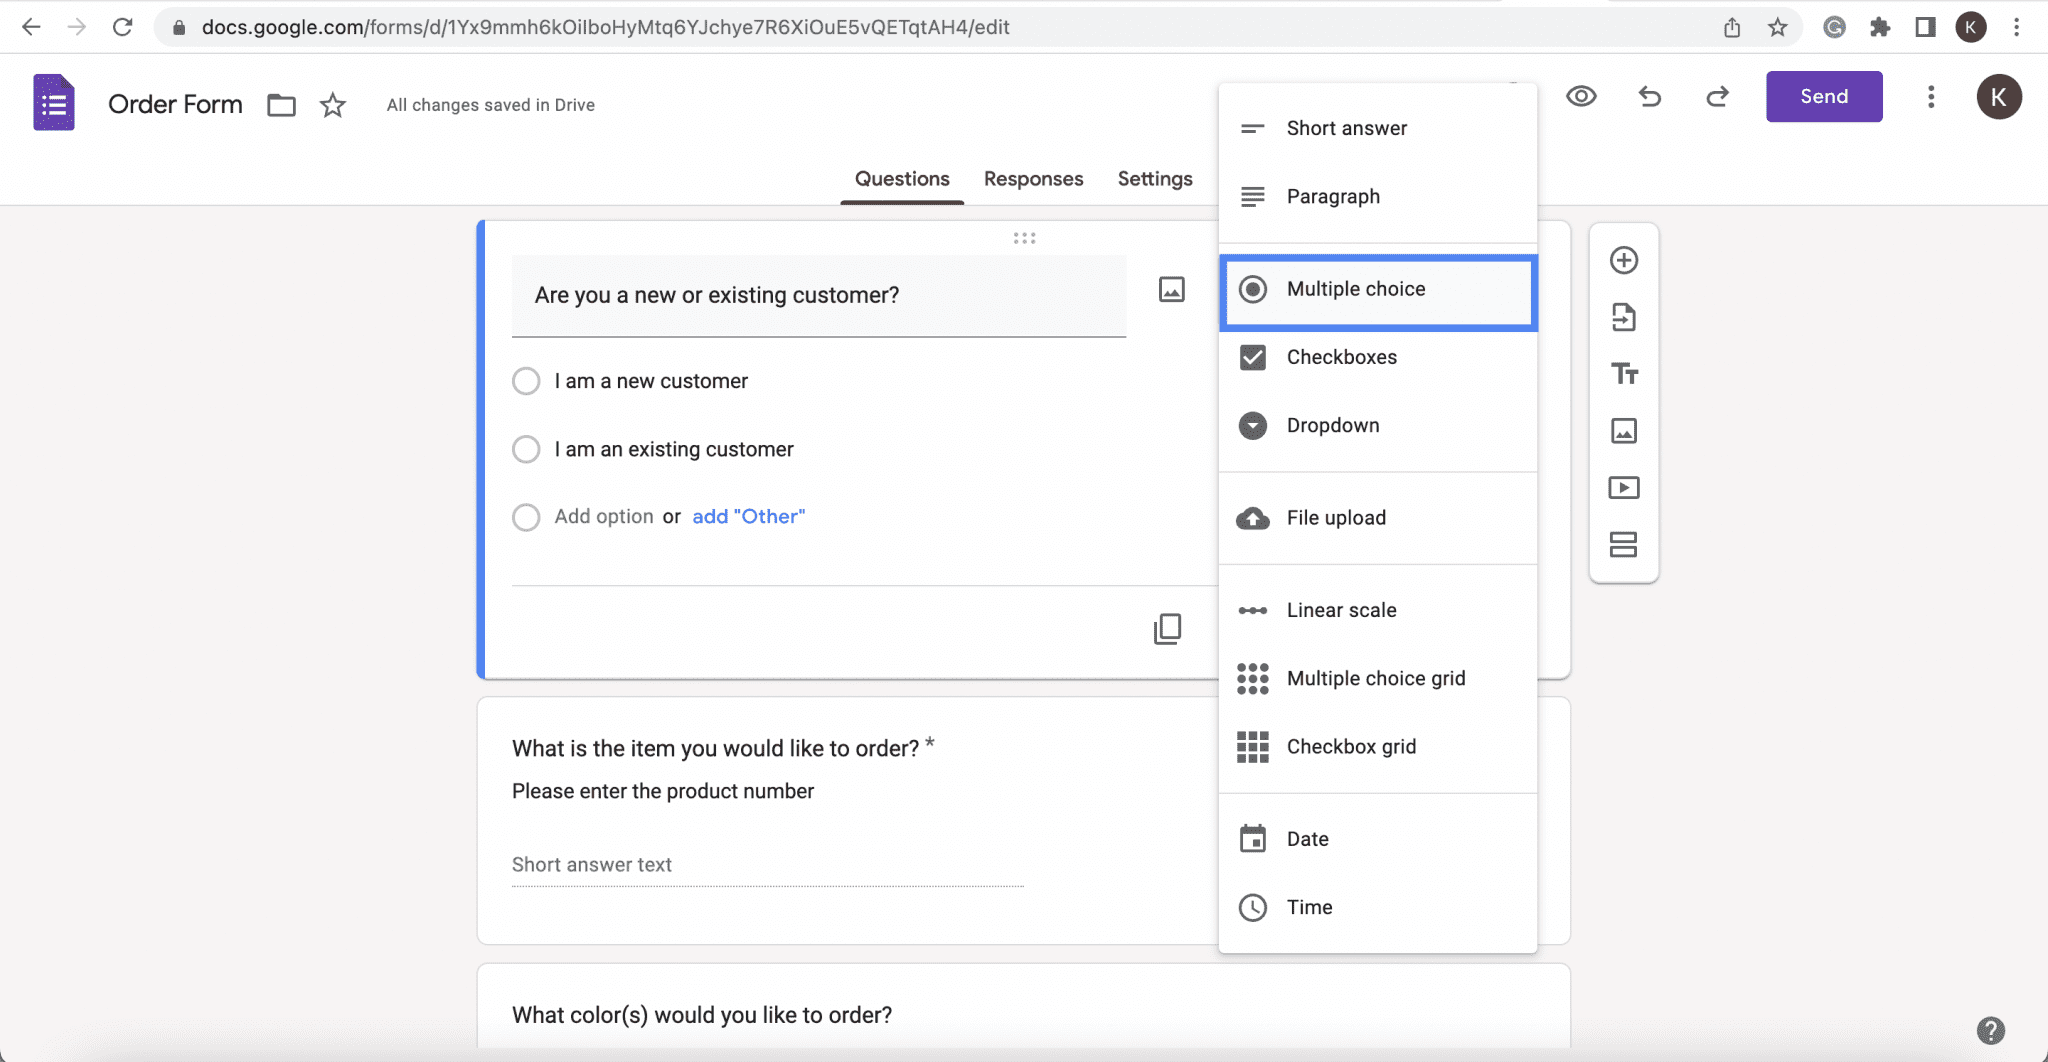Open the help question mark icon
2048x1062 pixels.
(x=1991, y=1030)
